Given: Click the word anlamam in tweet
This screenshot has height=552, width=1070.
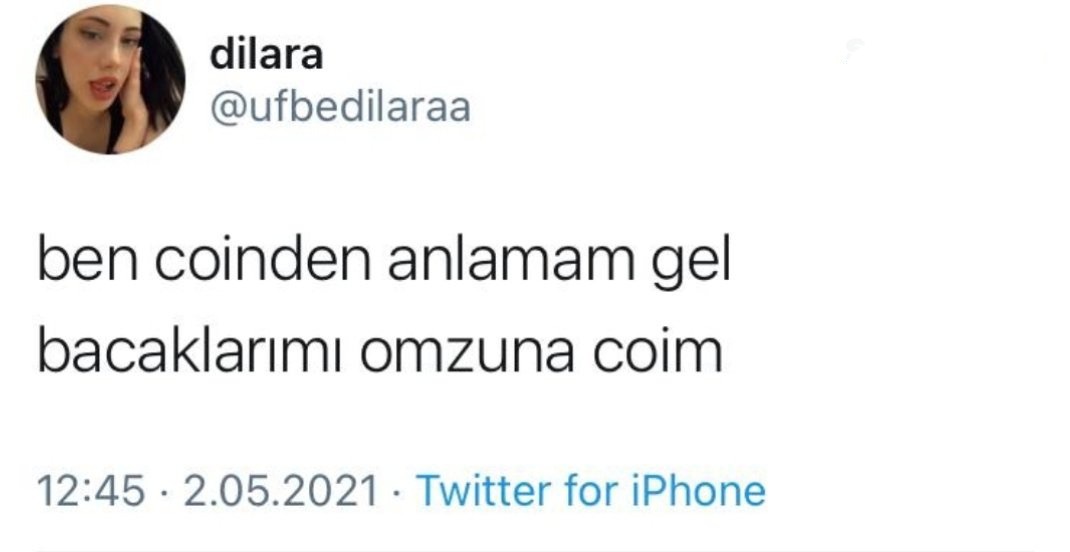Looking at the screenshot, I should [x=511, y=262].
